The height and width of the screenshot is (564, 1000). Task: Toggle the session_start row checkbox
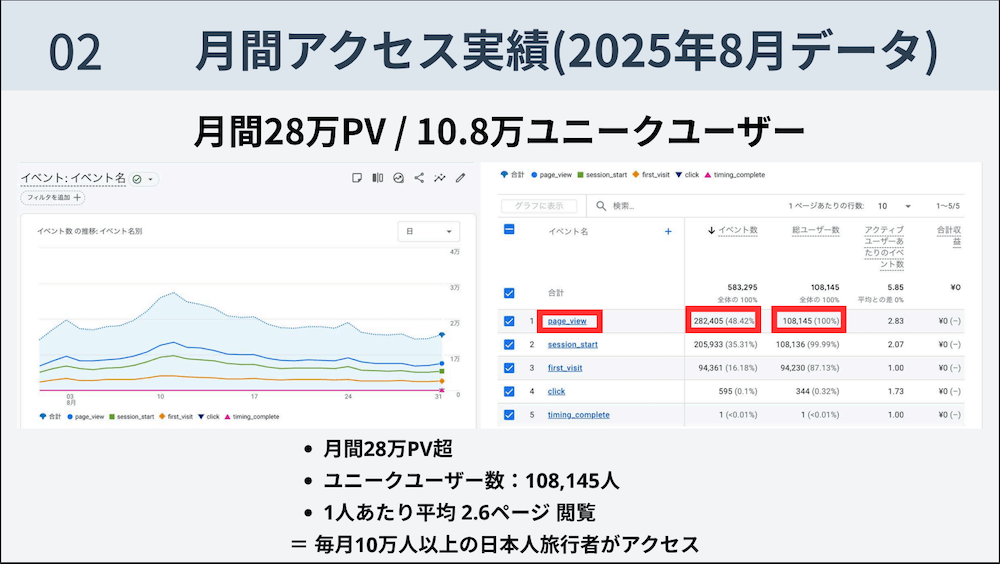pos(509,345)
